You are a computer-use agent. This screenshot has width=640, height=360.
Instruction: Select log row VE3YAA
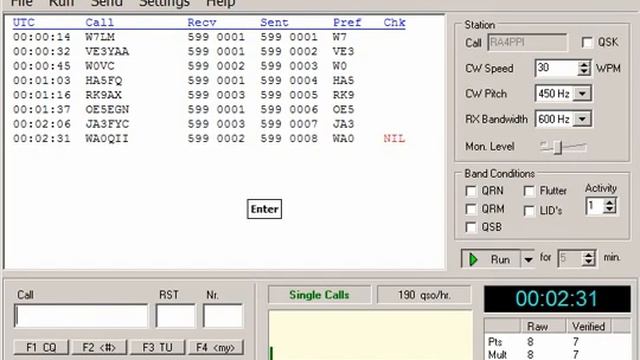click(209, 51)
